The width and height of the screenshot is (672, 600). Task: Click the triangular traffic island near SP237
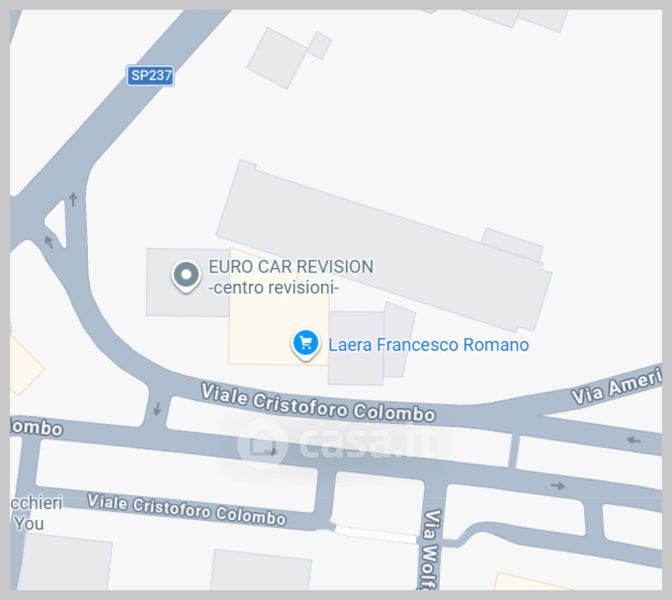(x=57, y=223)
